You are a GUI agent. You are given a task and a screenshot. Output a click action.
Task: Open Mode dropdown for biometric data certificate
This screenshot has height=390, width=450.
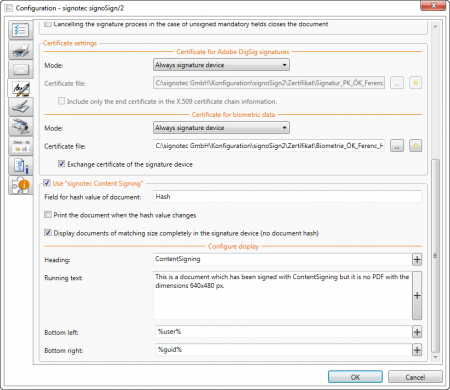(221, 128)
